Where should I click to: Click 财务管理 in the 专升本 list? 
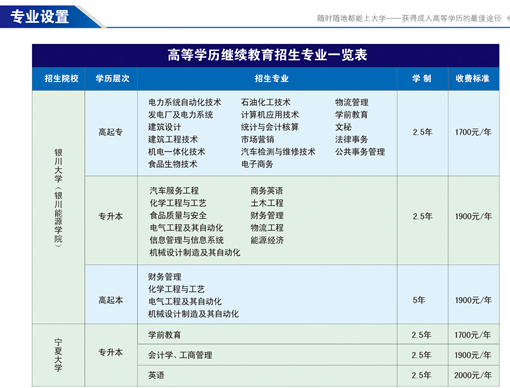[267, 215]
